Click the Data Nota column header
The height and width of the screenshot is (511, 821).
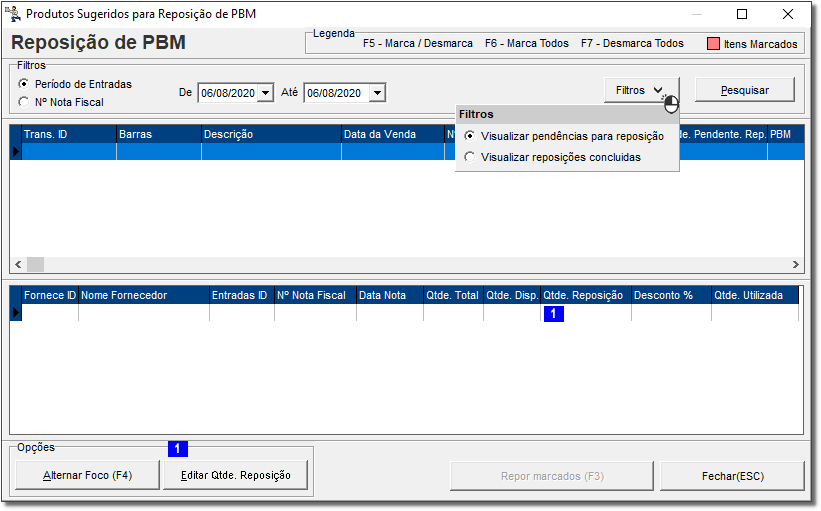tap(390, 295)
